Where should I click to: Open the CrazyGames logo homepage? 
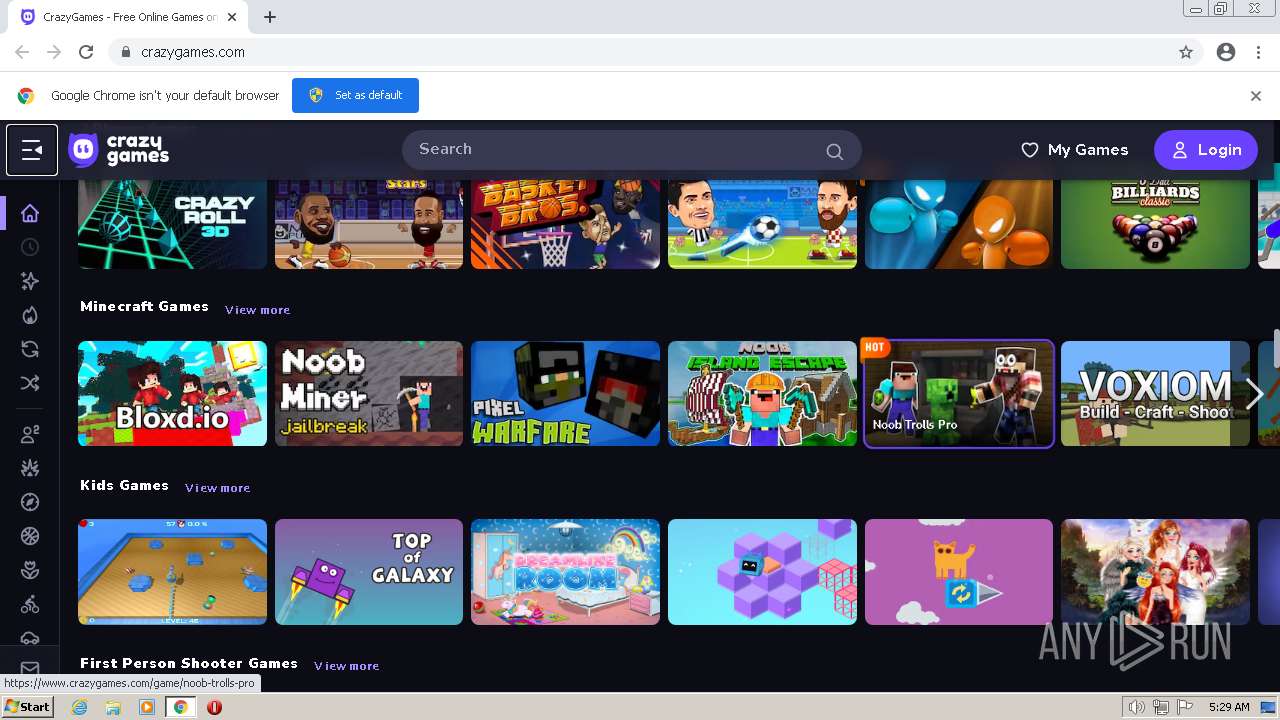(x=119, y=150)
